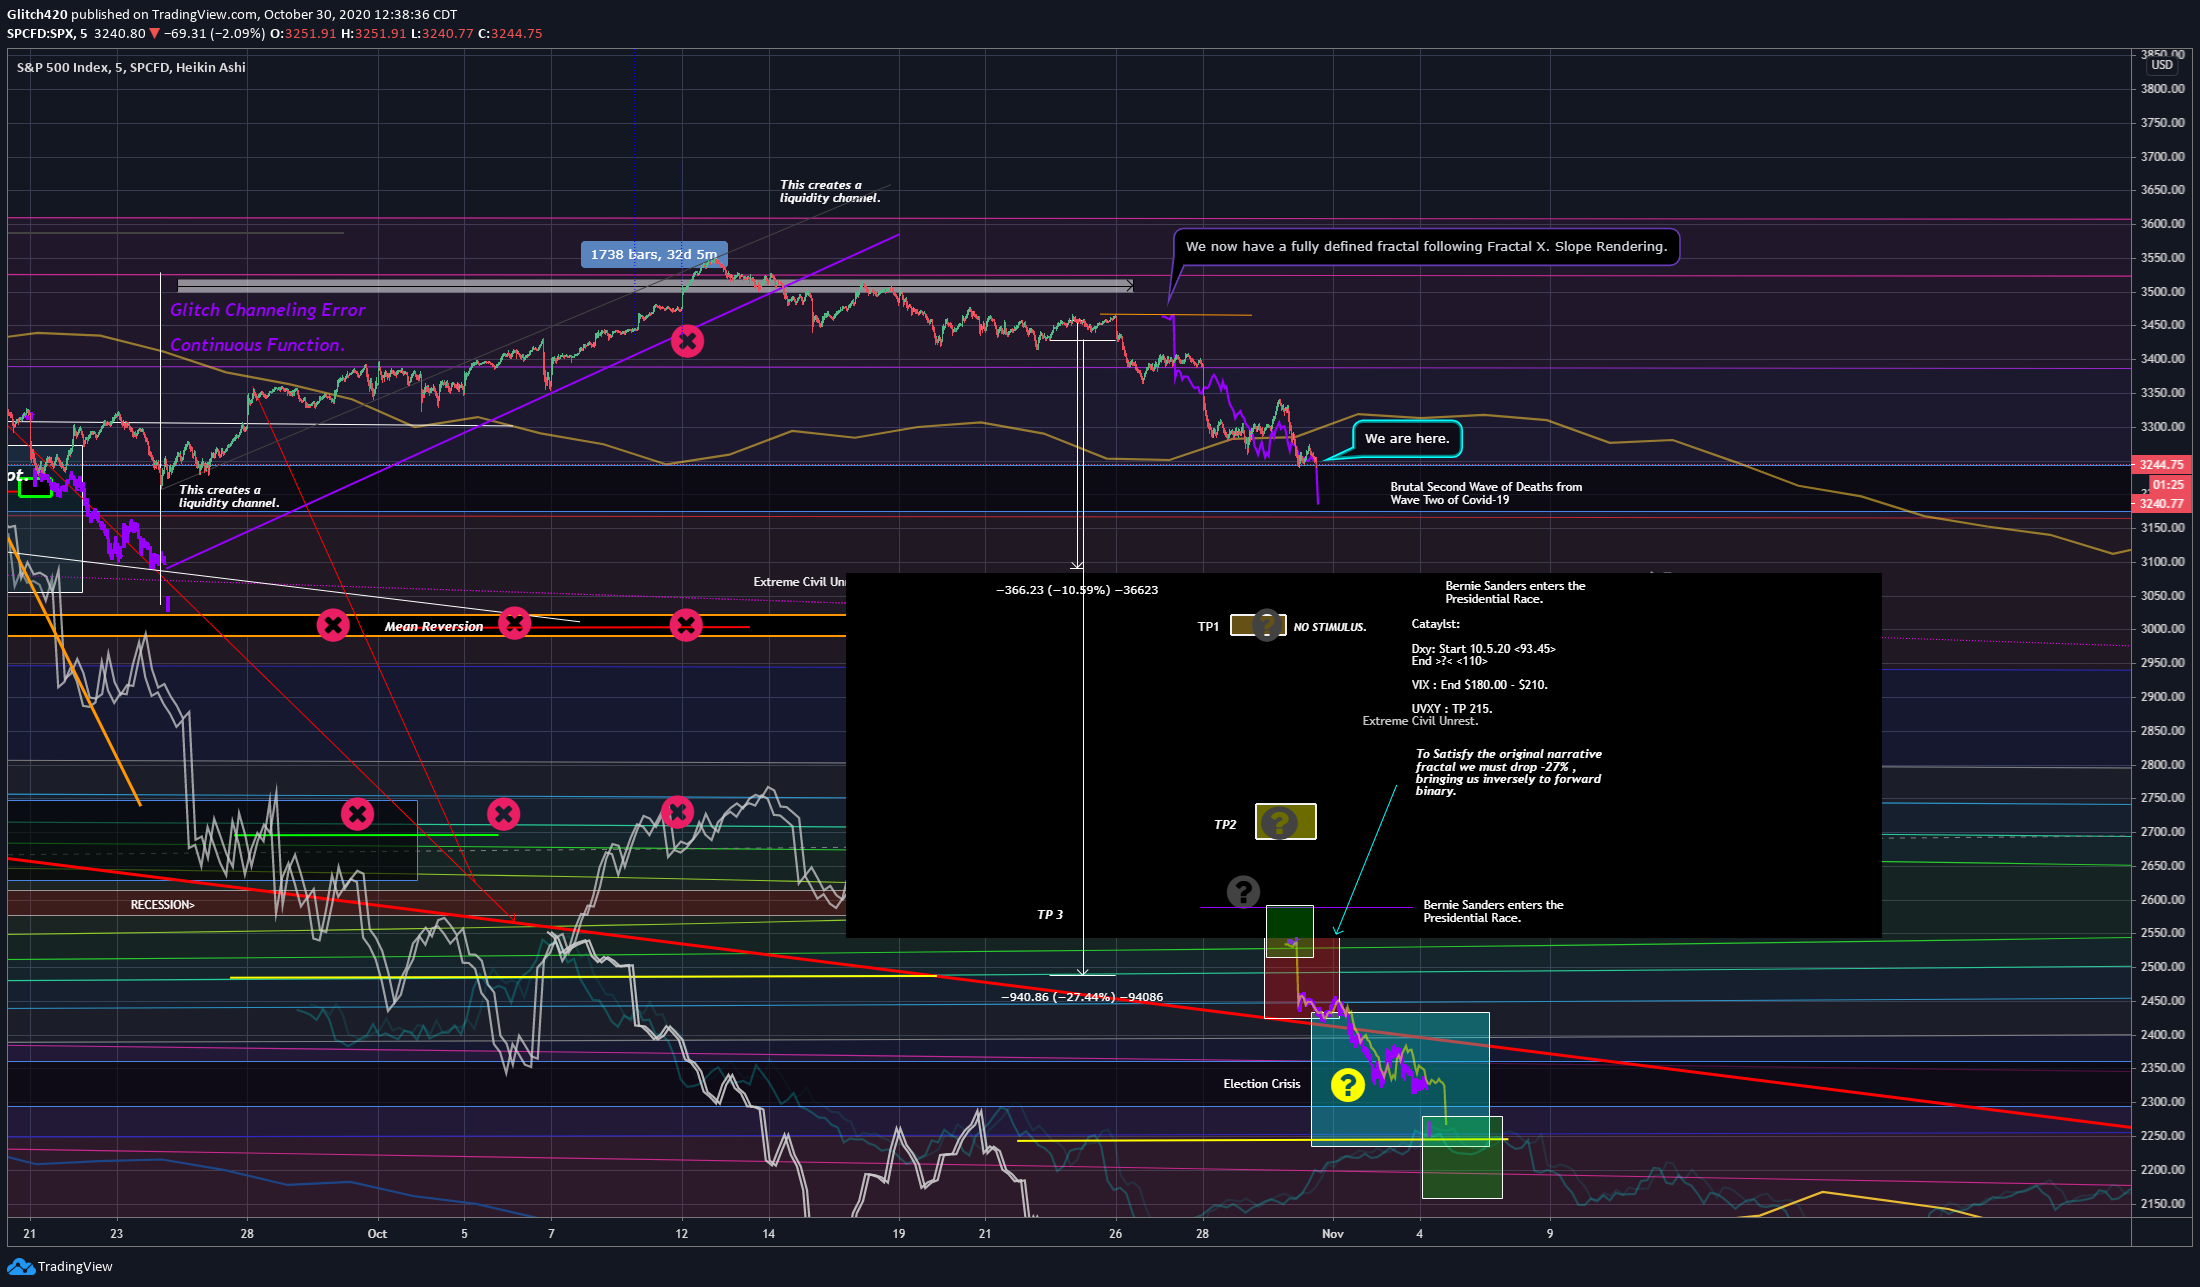The height and width of the screenshot is (1287, 2200).
Task: Click the '-940.86 (-27.44%) -94086' measurement text
Action: pos(1082,997)
